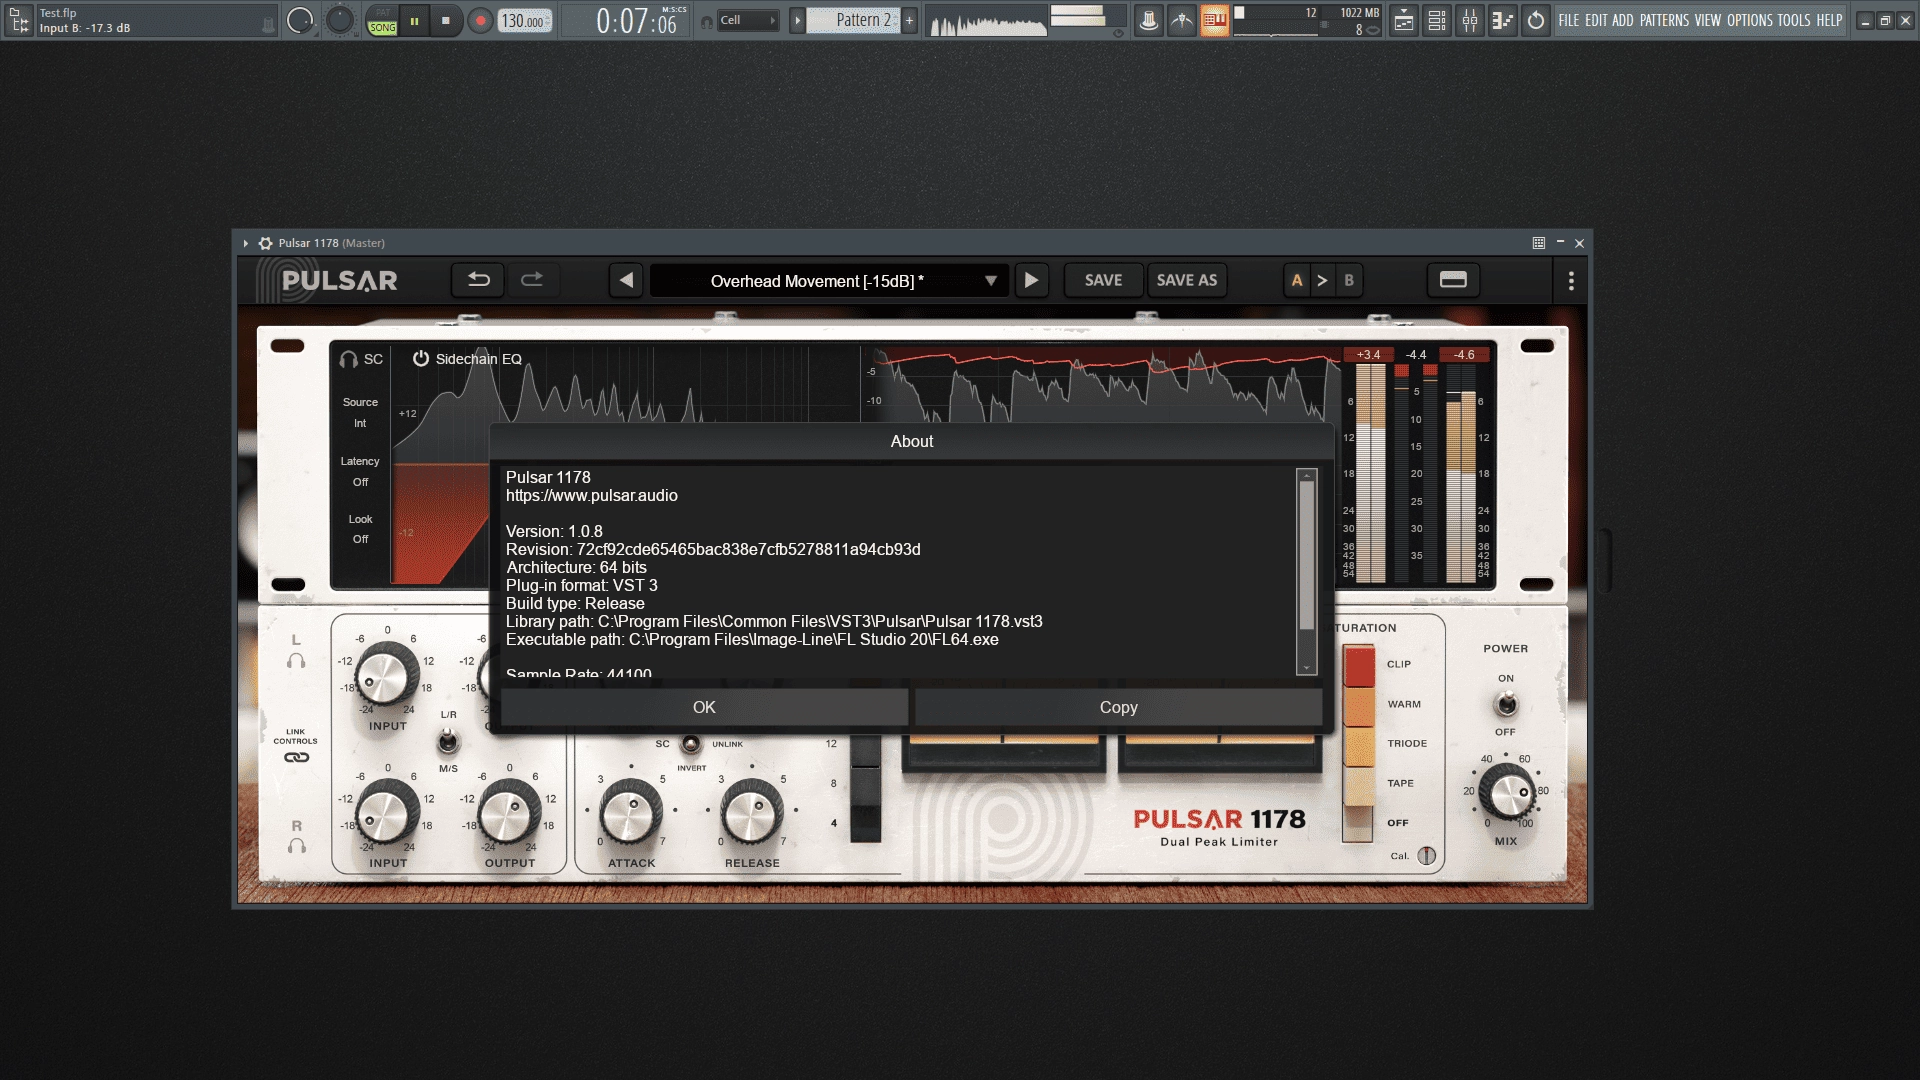Select the A state slot
The height and width of the screenshot is (1080, 1920).
[x=1297, y=280]
